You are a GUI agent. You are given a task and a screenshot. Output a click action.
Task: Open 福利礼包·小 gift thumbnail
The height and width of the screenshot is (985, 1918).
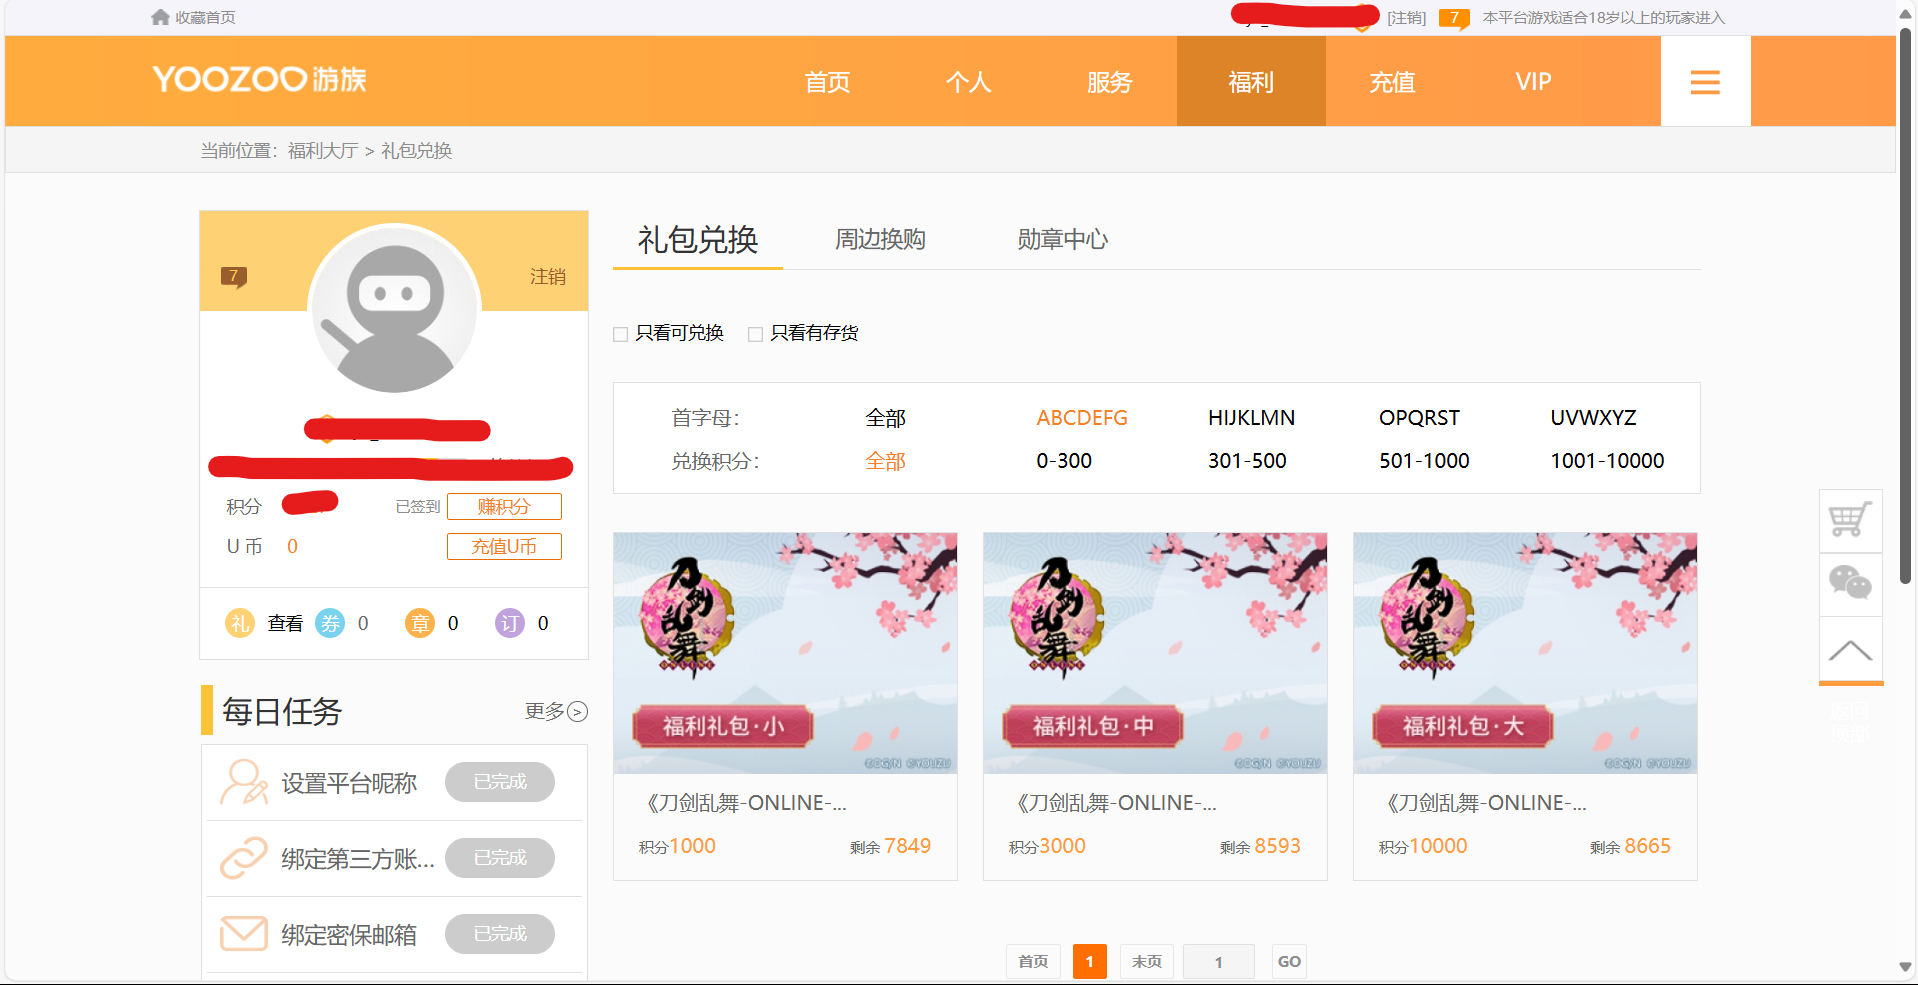point(785,653)
